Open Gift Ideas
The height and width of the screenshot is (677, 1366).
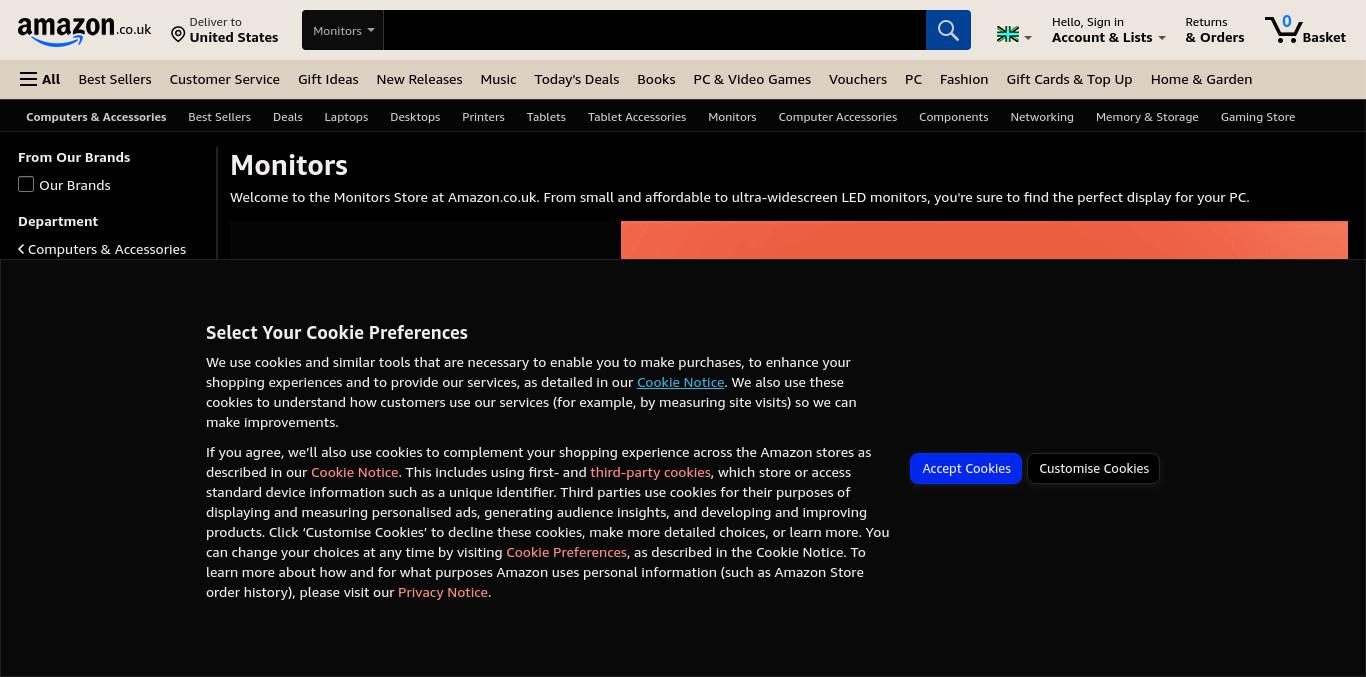point(328,79)
